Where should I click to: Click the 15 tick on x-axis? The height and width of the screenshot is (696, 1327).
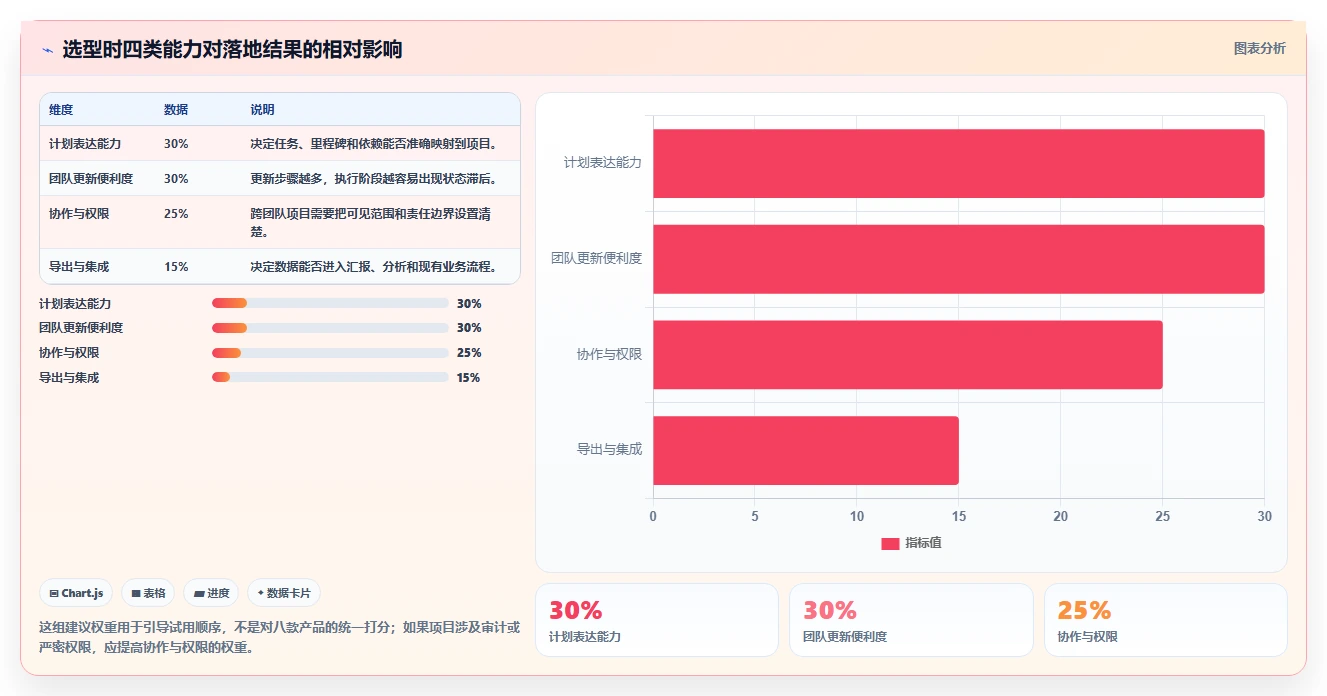click(x=958, y=516)
